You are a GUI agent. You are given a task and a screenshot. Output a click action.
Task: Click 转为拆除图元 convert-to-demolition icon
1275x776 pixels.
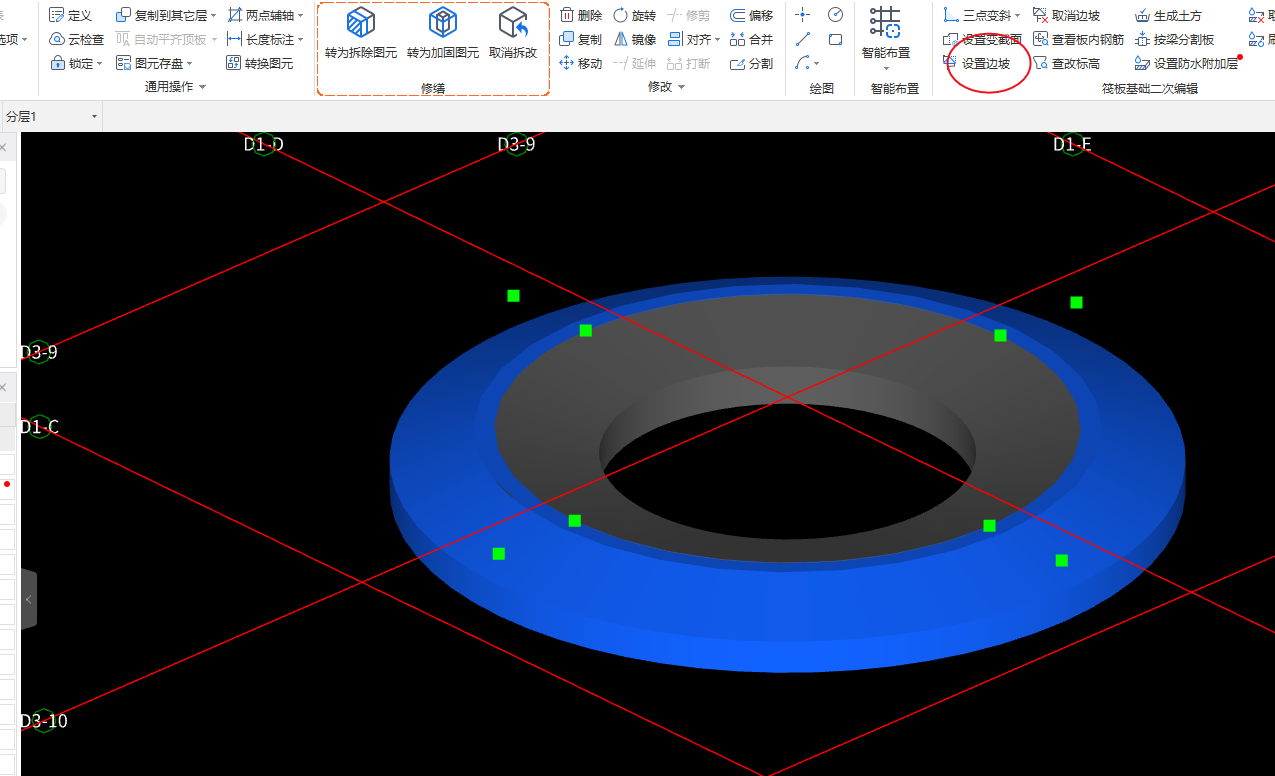[x=360, y=24]
